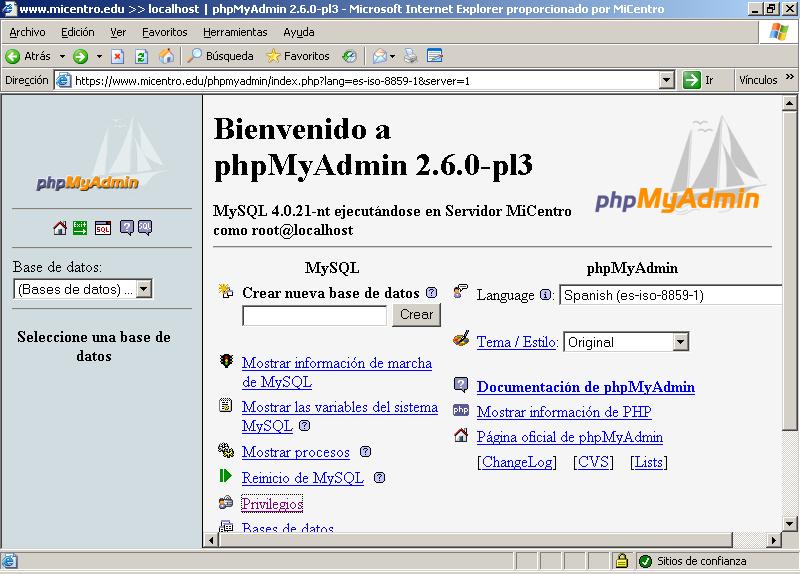Click the Edit page toolbar icon
Screen dimensions: 800x574
pos(435,56)
